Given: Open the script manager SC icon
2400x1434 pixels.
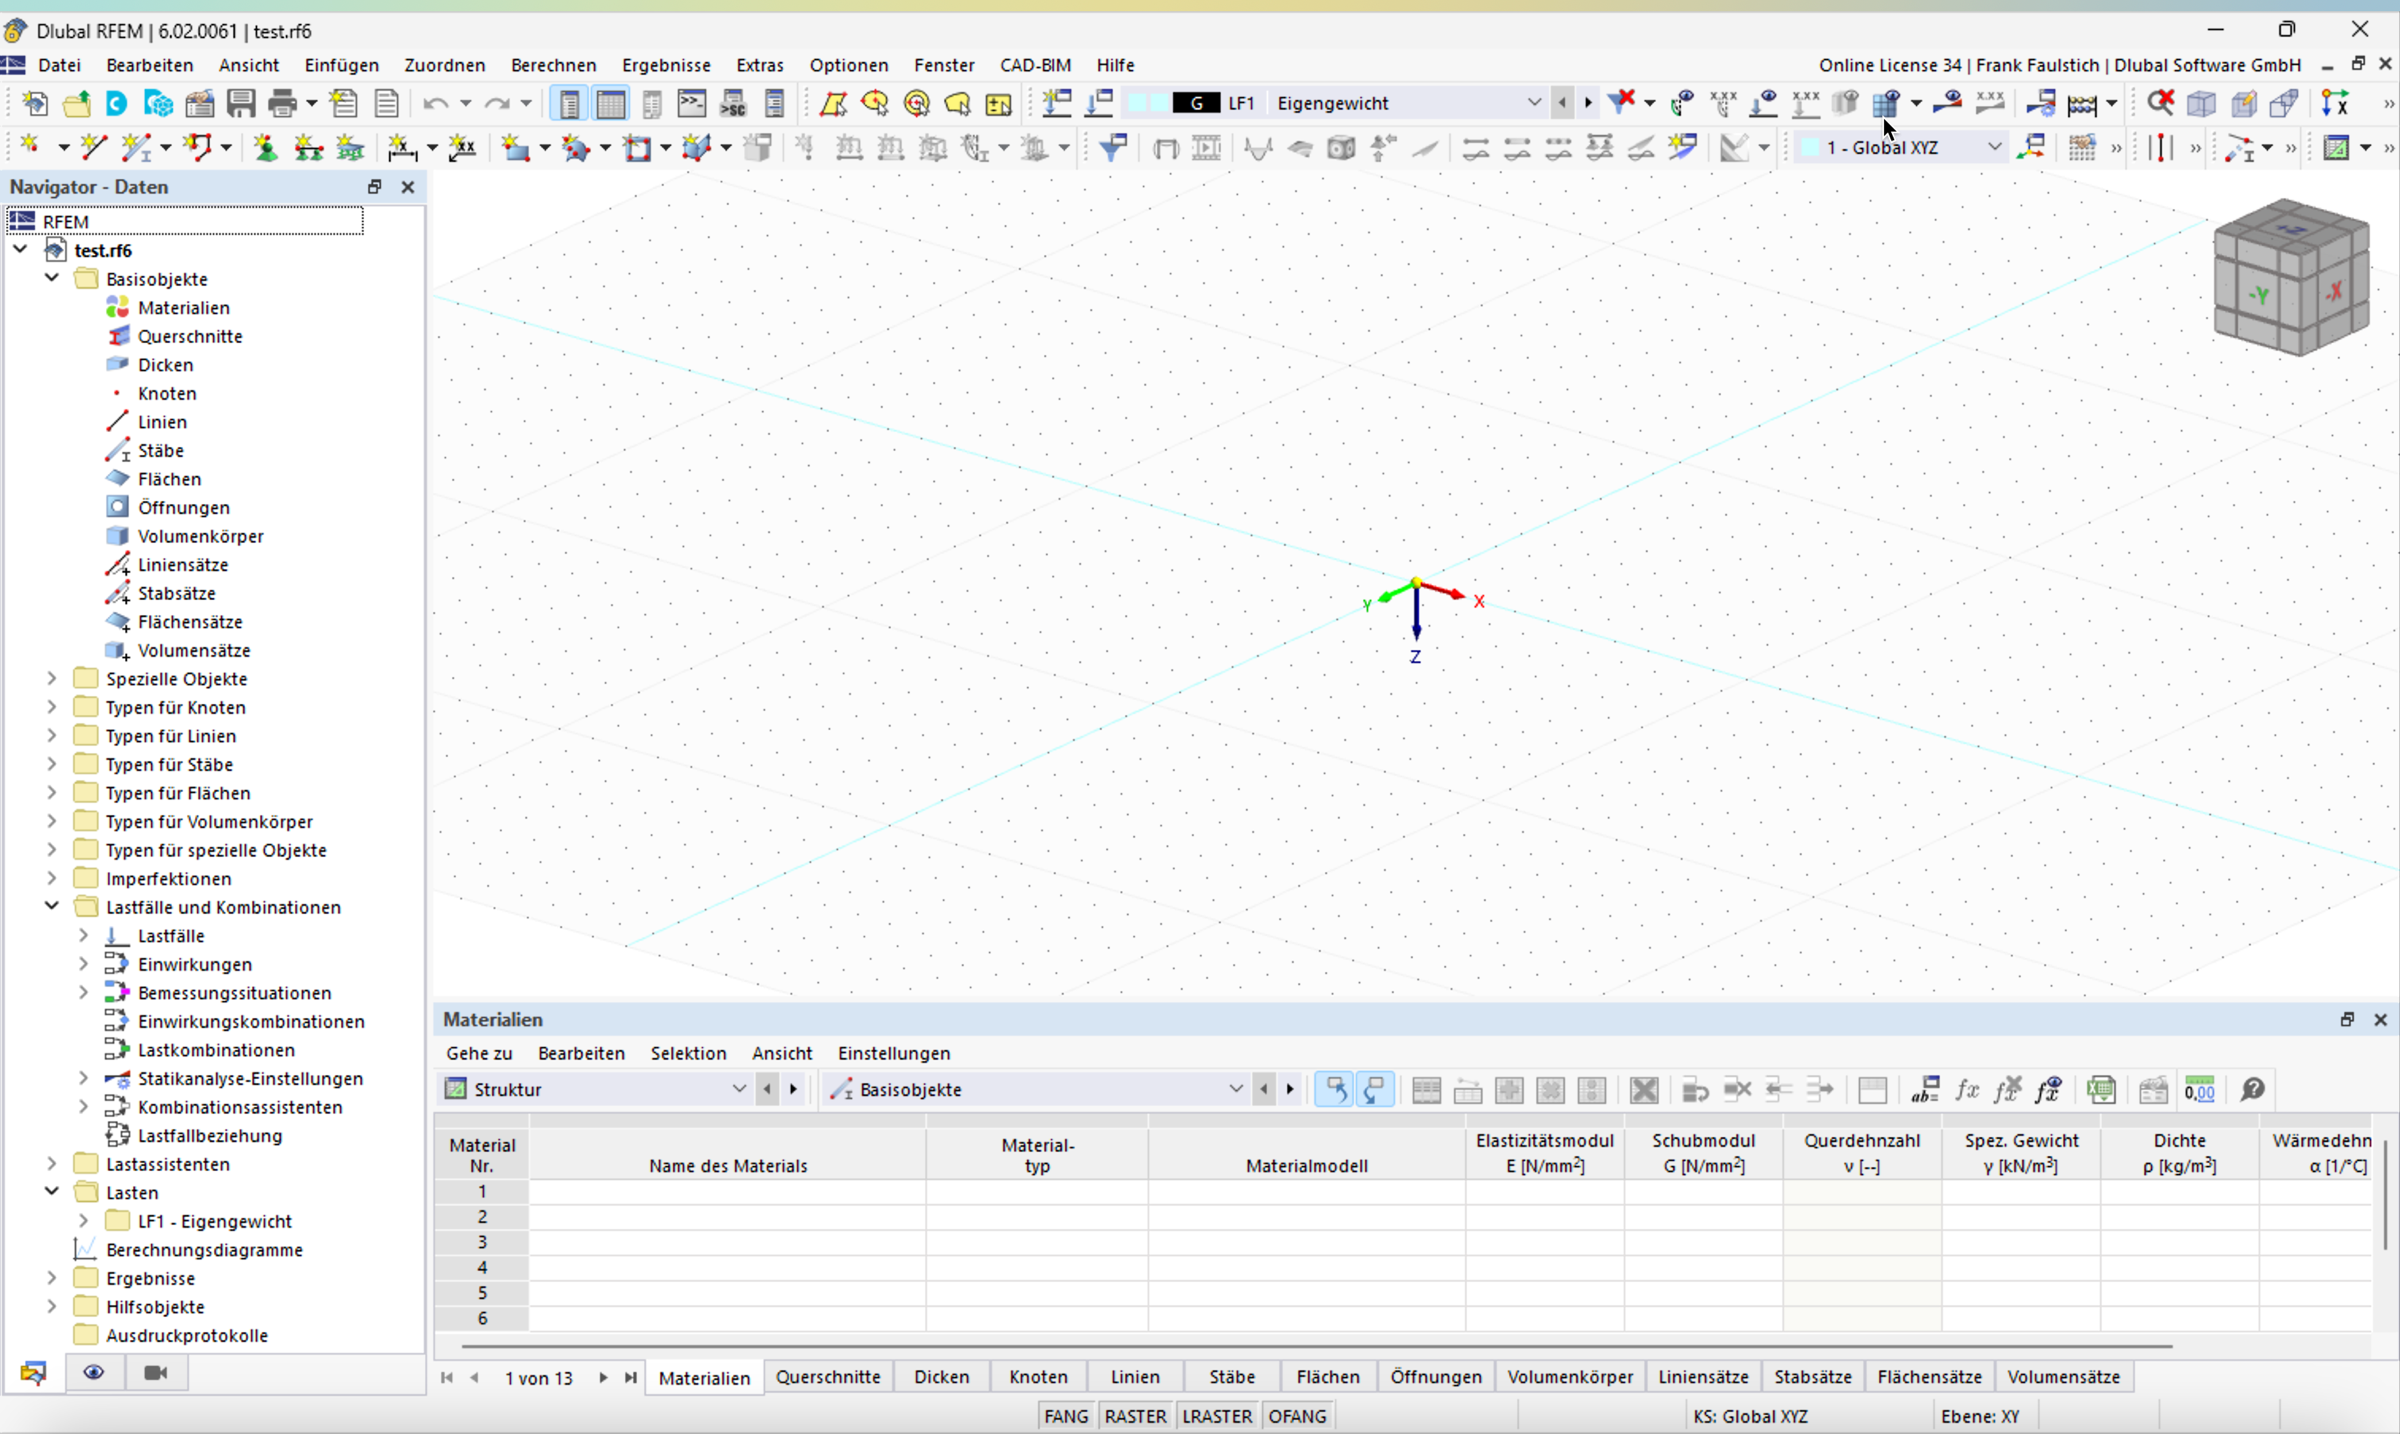Looking at the screenshot, I should (x=733, y=103).
